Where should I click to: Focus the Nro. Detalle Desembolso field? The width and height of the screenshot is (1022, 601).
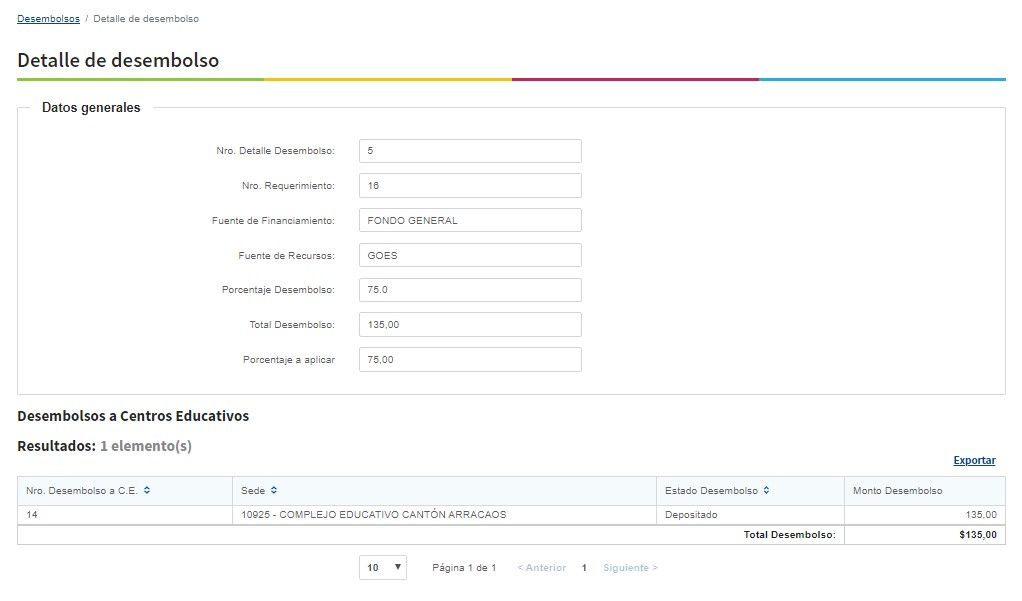point(470,151)
